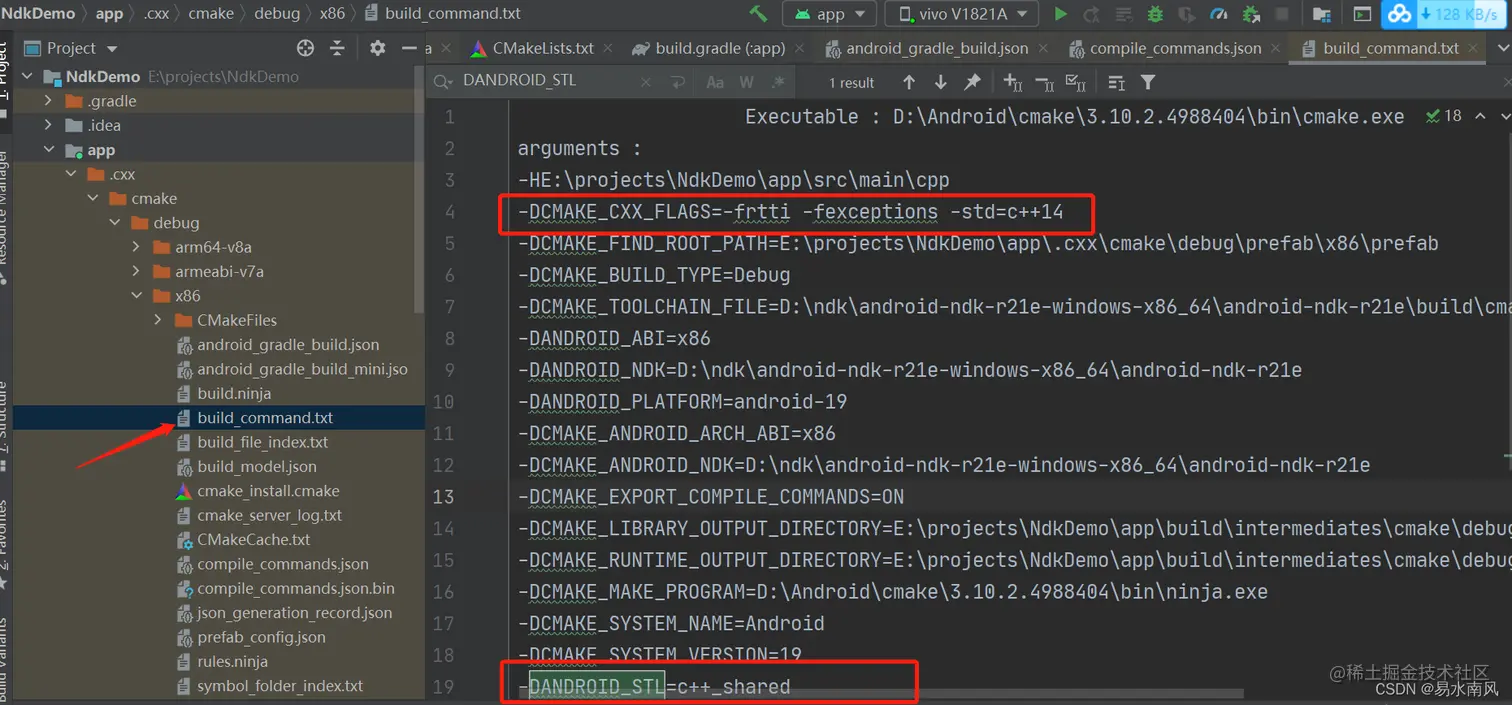Click Collapse All icon in Project panel
The image size is (1512, 705).
pyautogui.click(x=337, y=48)
